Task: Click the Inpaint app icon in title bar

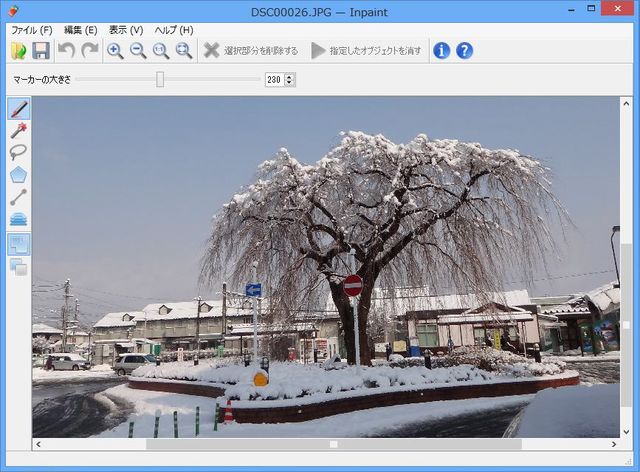Action: tap(13, 11)
